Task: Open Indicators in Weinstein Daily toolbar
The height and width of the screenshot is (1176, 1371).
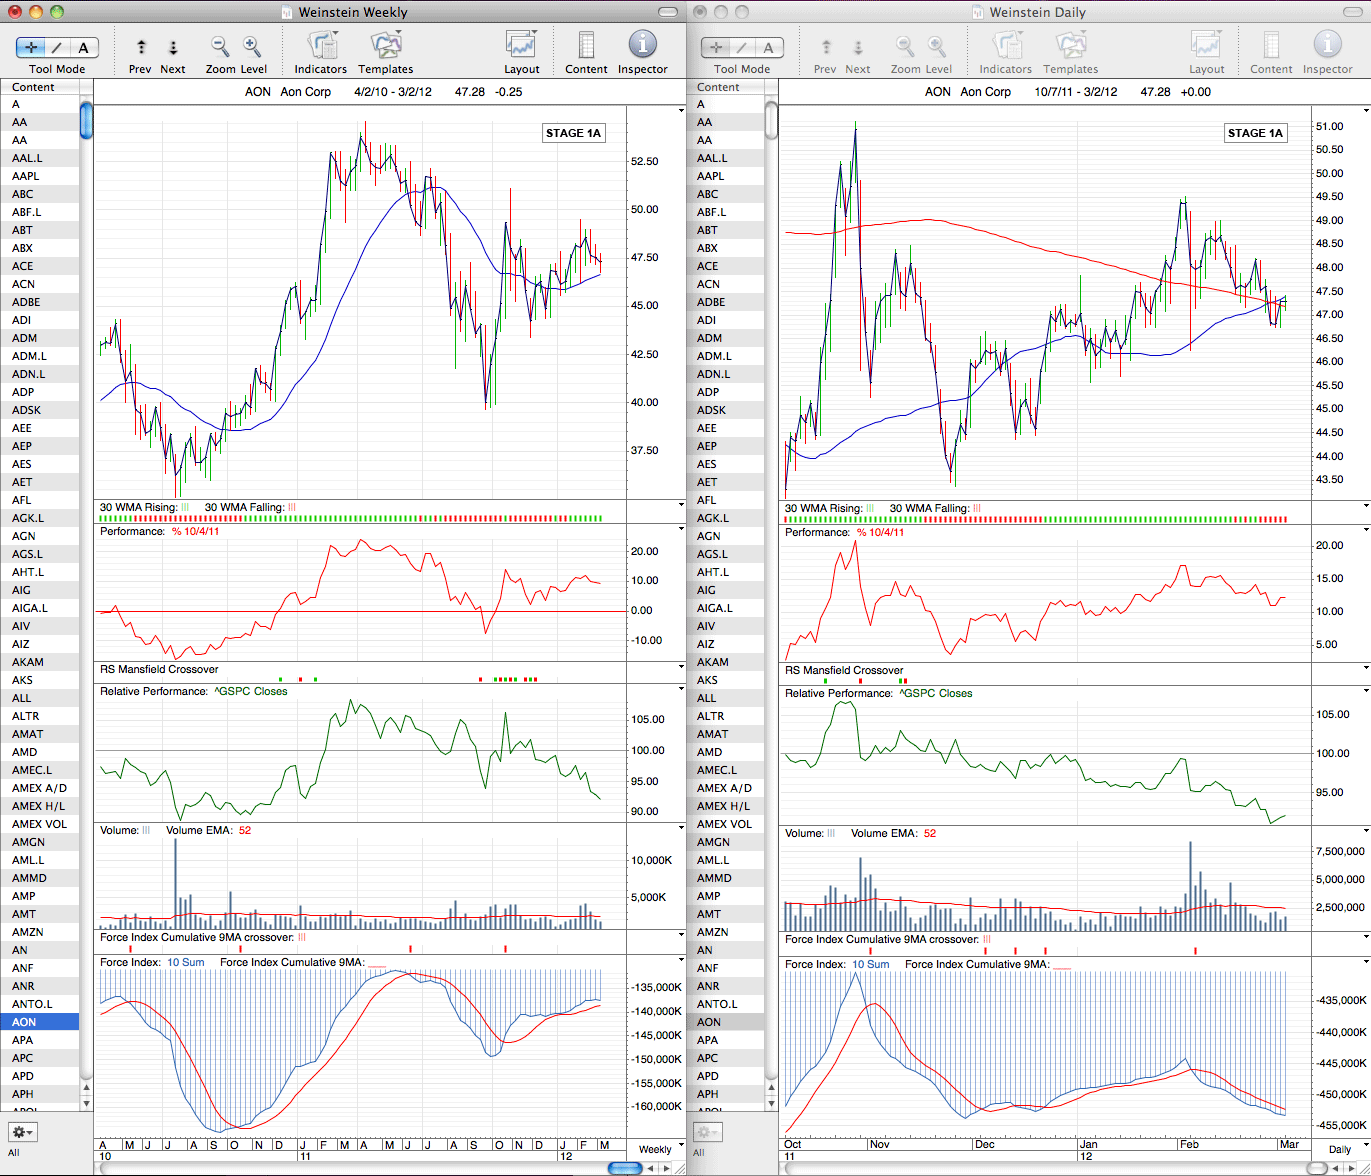Action: click(1006, 45)
